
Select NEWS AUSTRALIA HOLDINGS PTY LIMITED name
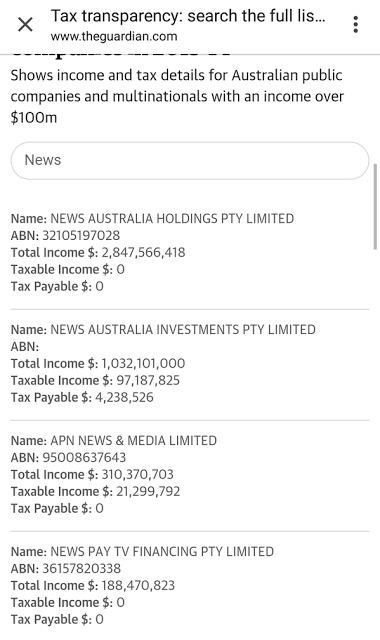(x=172, y=218)
